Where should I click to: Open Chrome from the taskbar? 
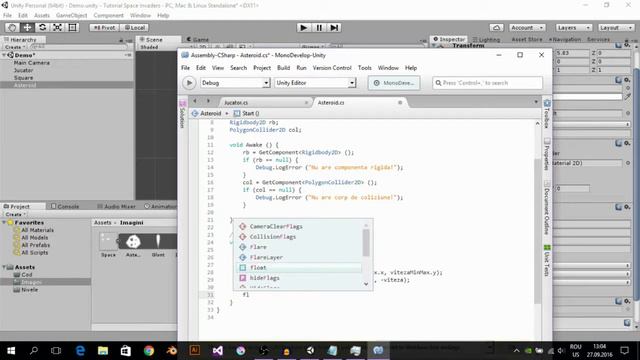tap(149, 351)
